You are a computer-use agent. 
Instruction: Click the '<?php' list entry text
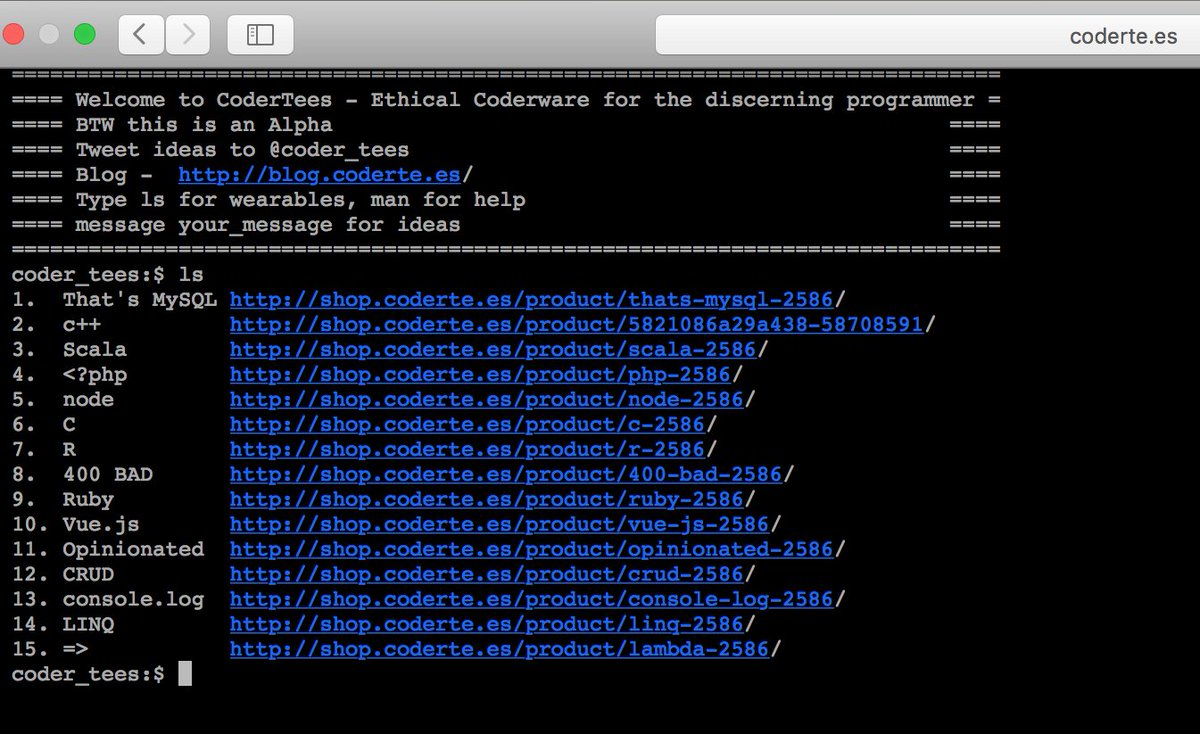click(x=95, y=375)
